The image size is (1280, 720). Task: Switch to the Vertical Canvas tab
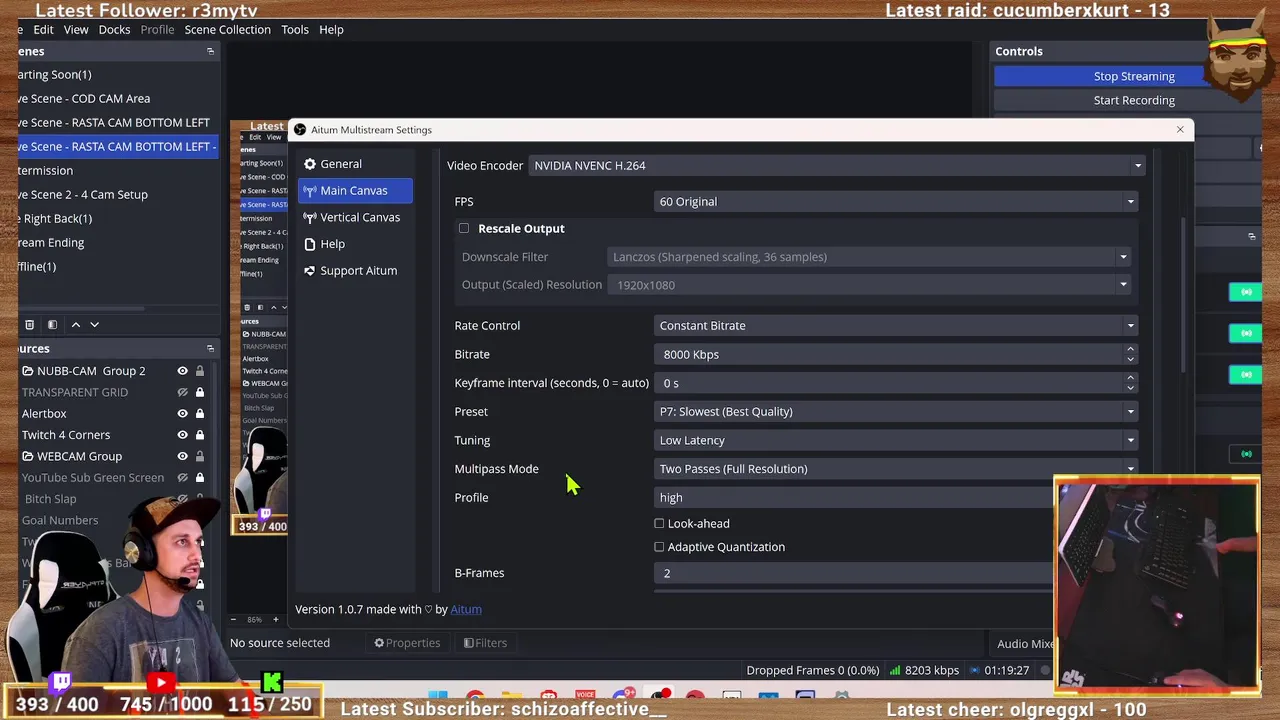pyautogui.click(x=355, y=217)
